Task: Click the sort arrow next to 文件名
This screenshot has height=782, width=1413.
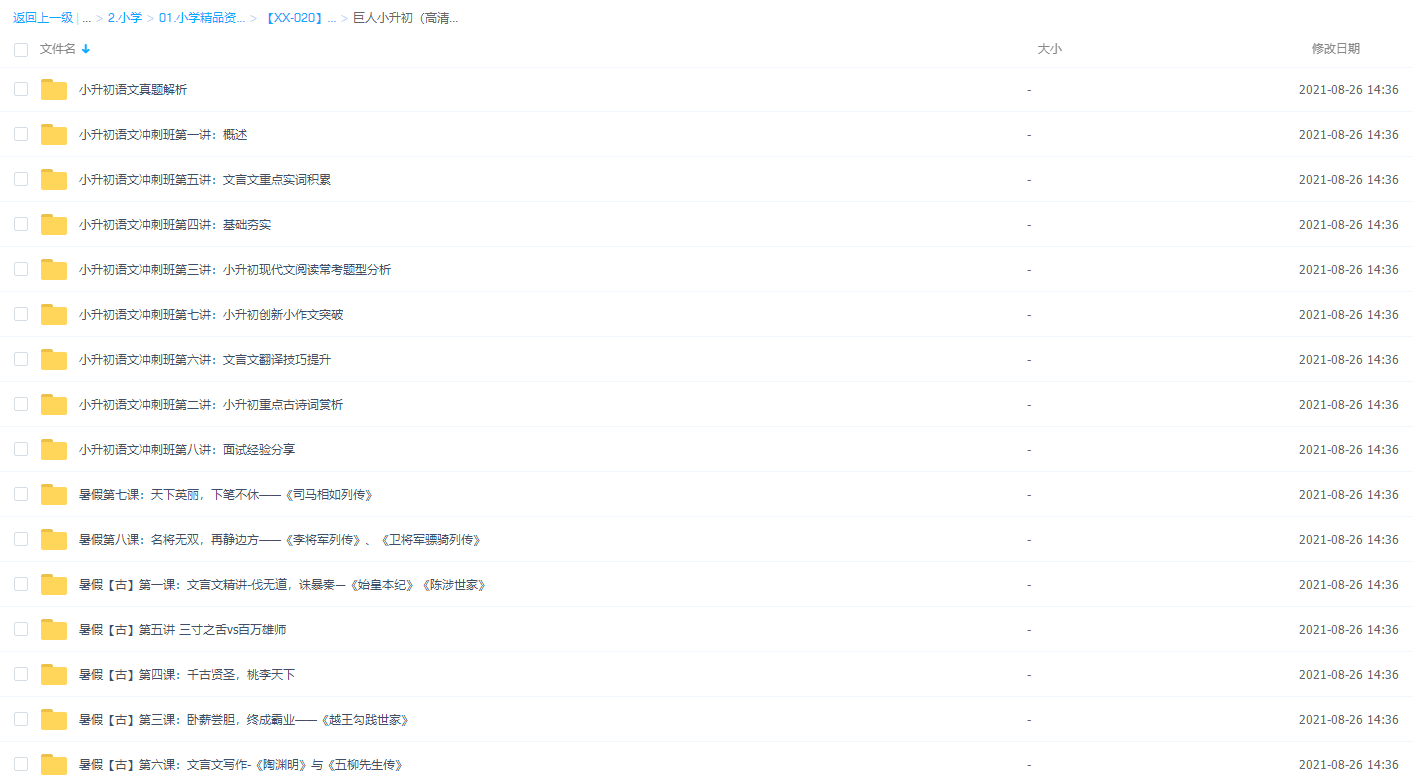Action: tap(85, 48)
